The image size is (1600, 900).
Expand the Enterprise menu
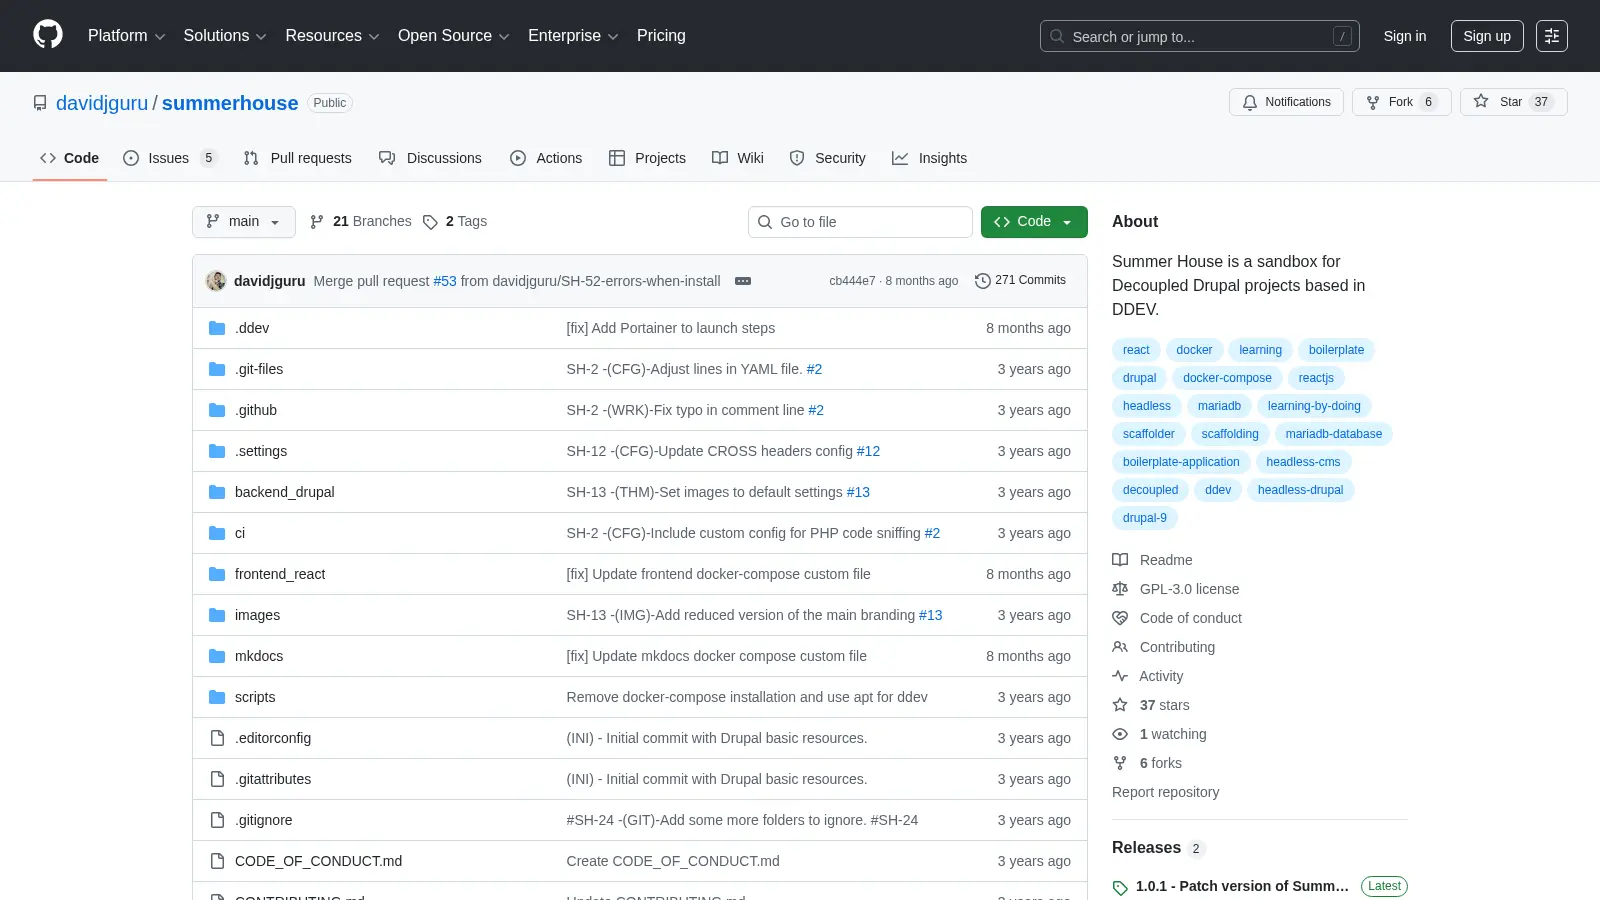point(573,36)
